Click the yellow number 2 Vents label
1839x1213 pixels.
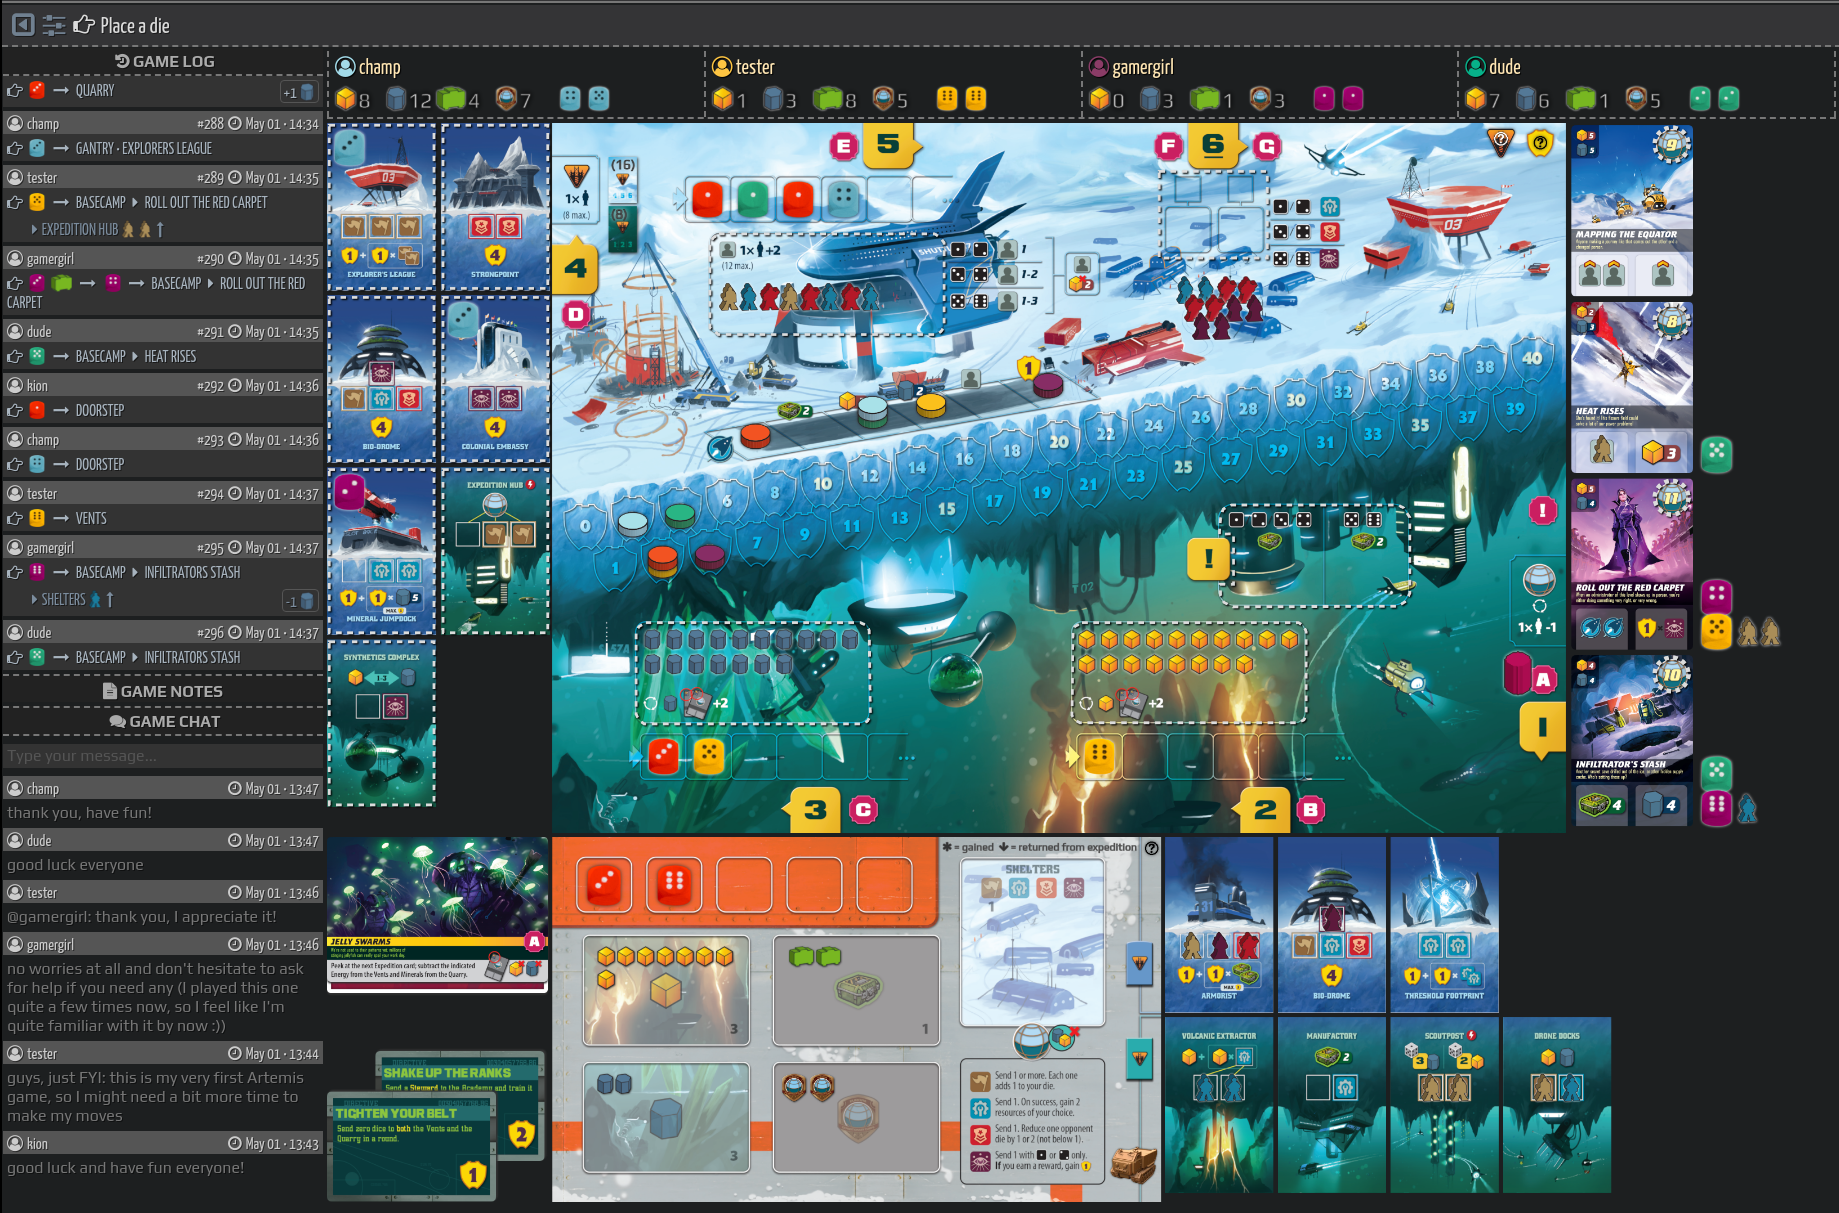pos(1264,809)
